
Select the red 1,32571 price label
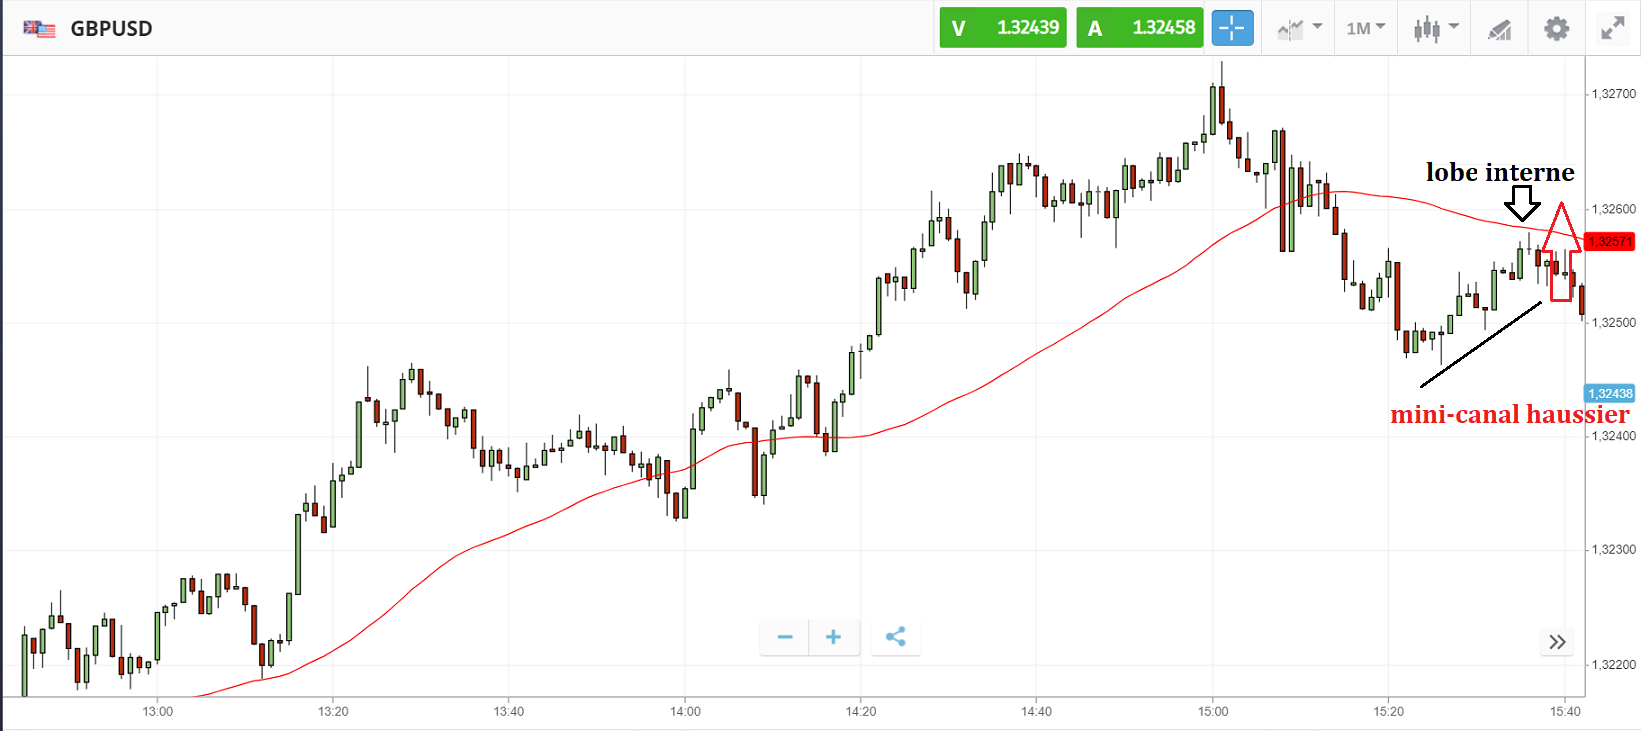pos(1609,241)
